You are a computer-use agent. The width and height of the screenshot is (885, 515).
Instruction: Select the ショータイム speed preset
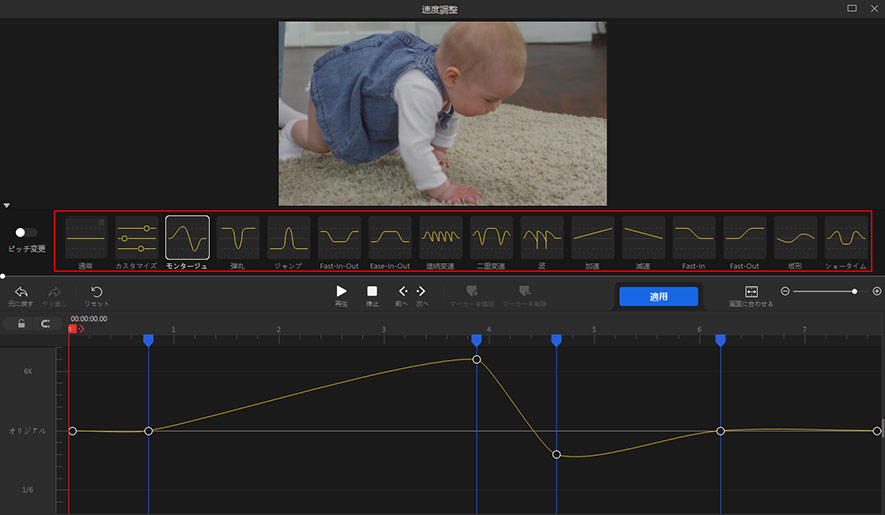click(x=846, y=238)
